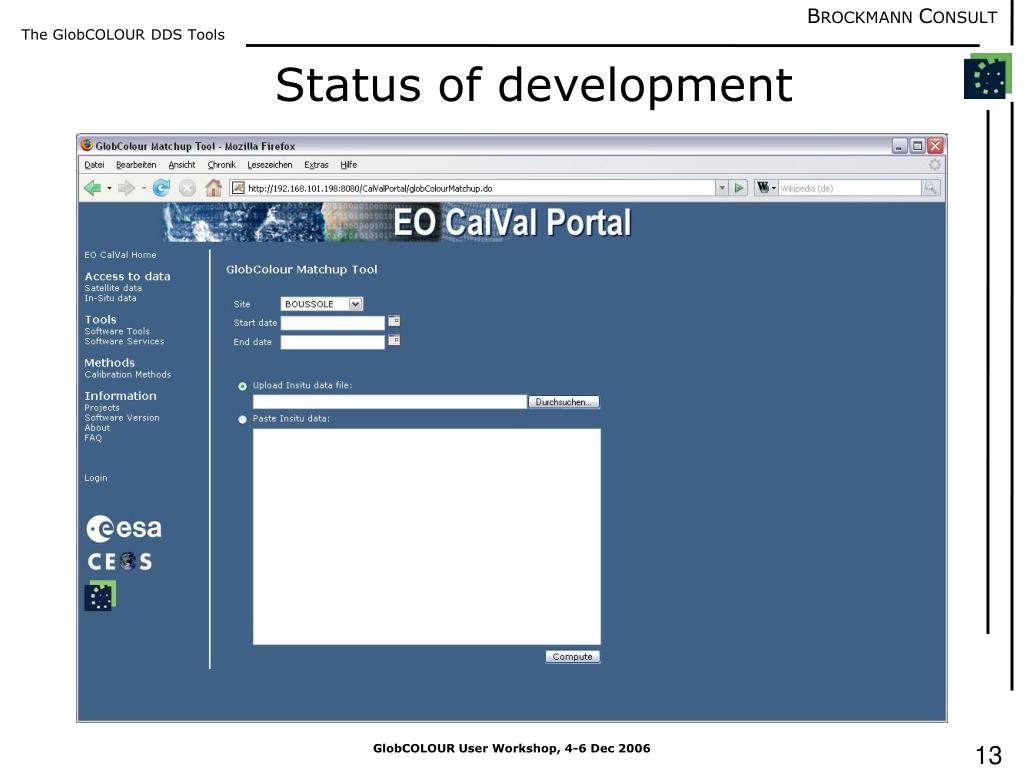Open the Lesezeichen menu
1024x768 pixels.
click(x=270, y=165)
